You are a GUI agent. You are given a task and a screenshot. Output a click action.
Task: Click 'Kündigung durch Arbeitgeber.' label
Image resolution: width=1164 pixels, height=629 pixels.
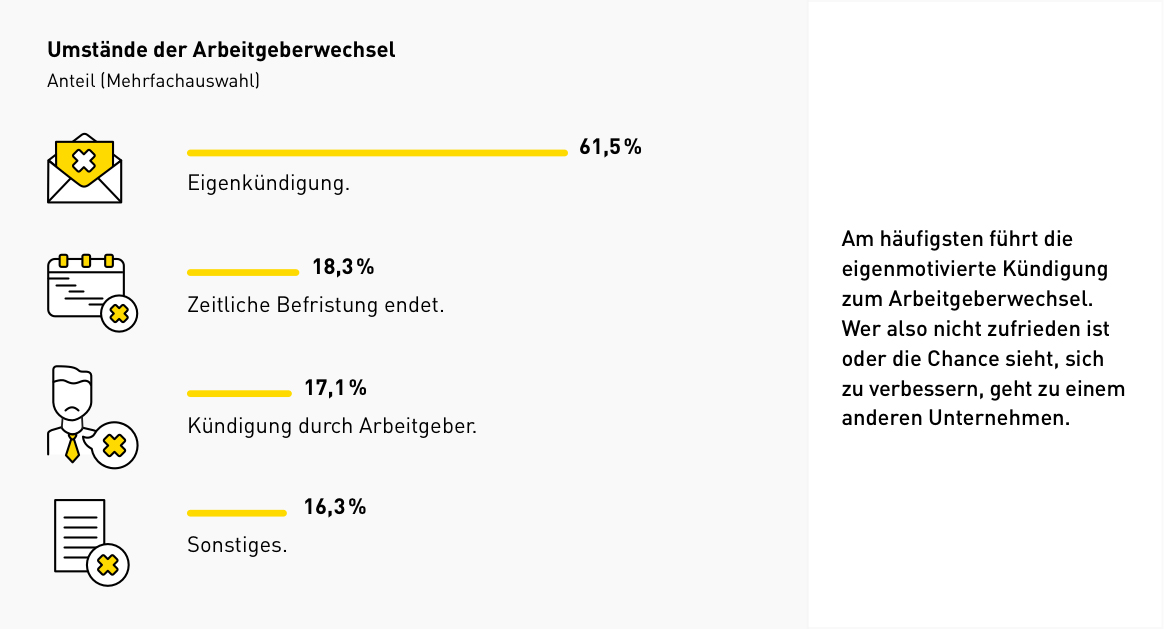tap(332, 426)
